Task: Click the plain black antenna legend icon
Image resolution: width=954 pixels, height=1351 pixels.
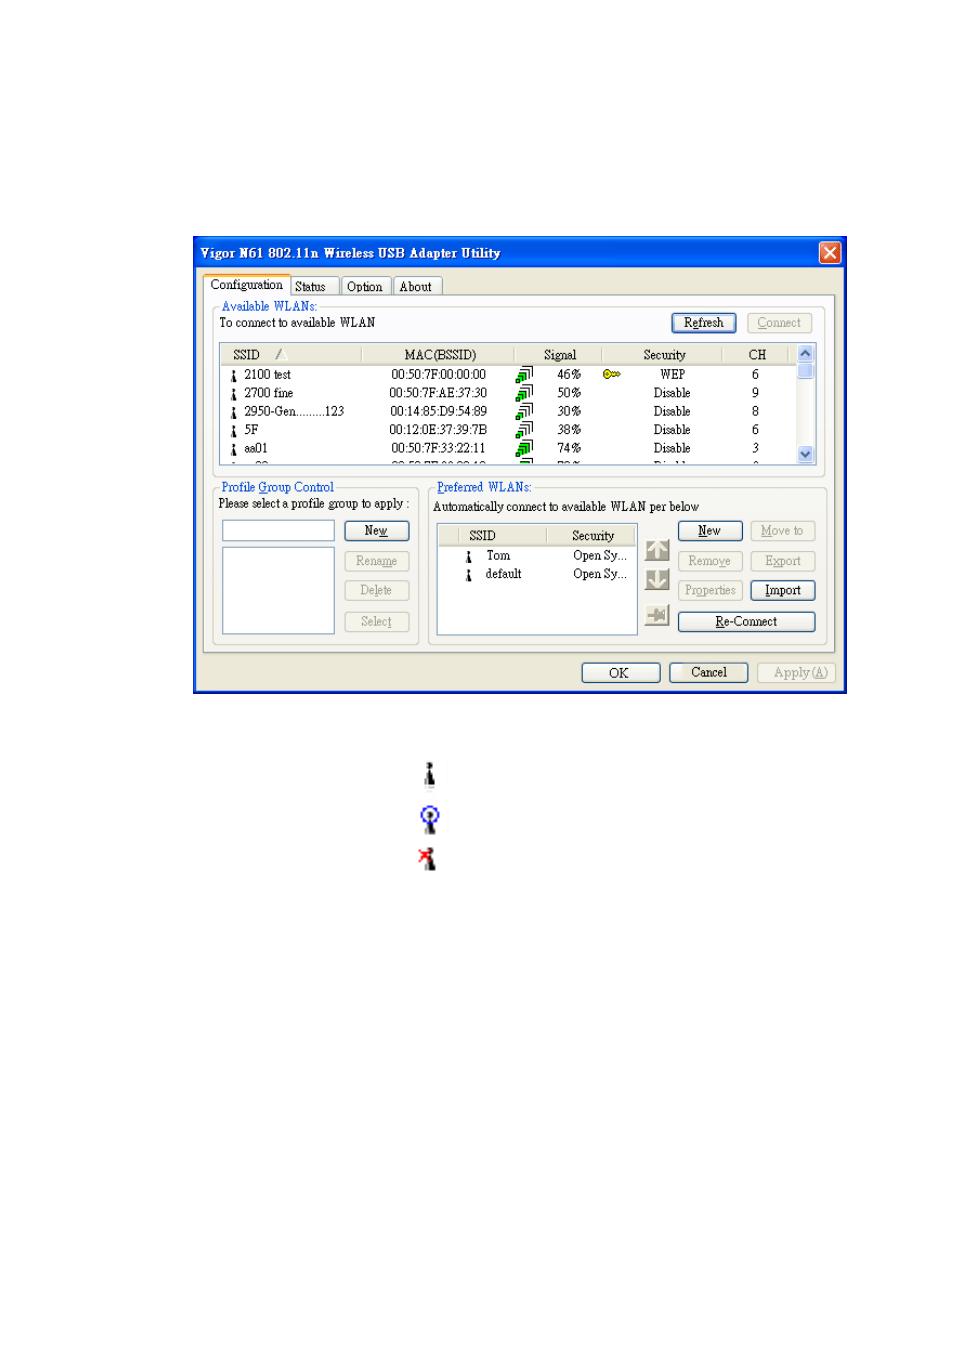Action: point(430,775)
